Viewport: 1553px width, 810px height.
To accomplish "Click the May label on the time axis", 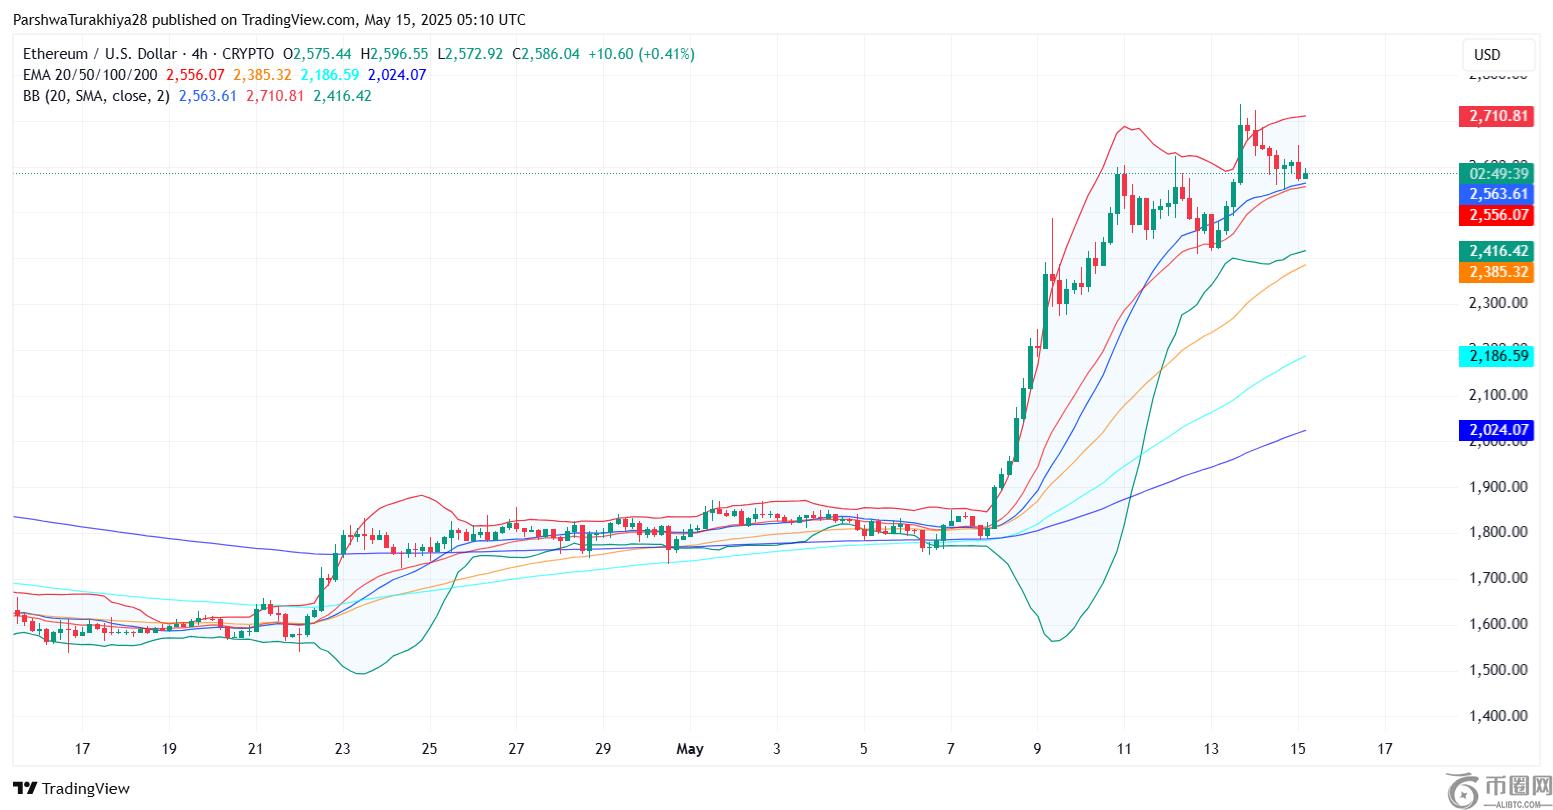I will [690, 749].
